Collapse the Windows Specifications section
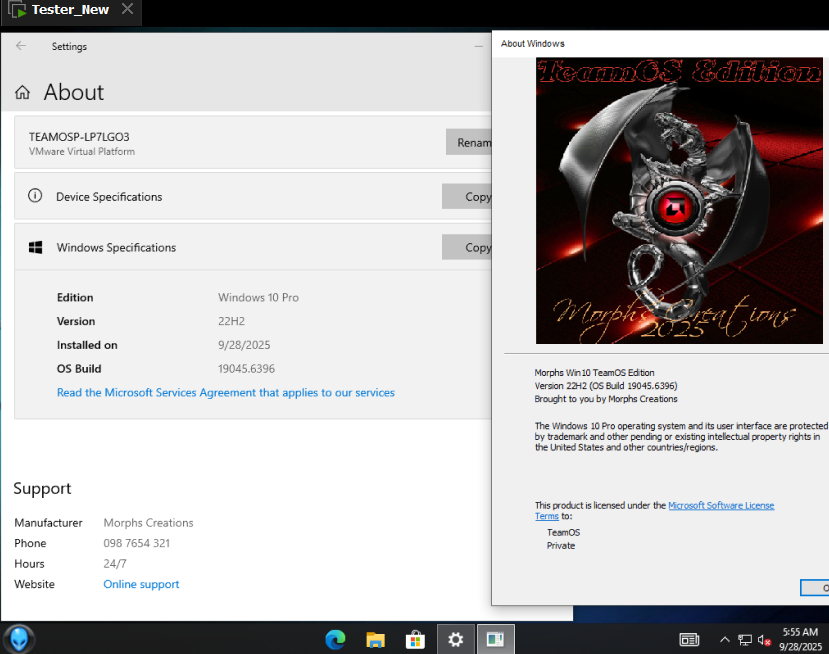The image size is (829, 654). (116, 247)
